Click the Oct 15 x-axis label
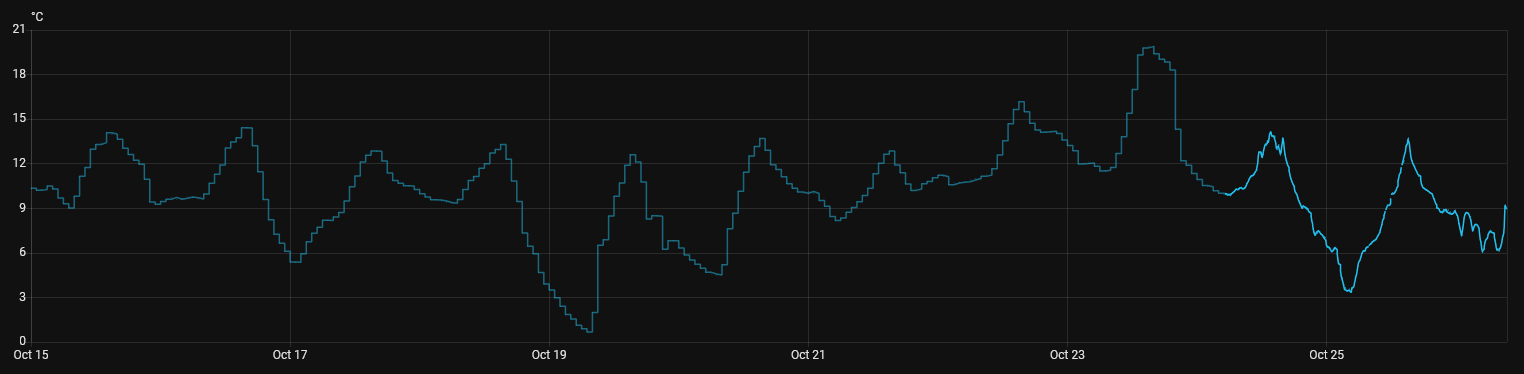Image resolution: width=1524 pixels, height=374 pixels. 31,355
